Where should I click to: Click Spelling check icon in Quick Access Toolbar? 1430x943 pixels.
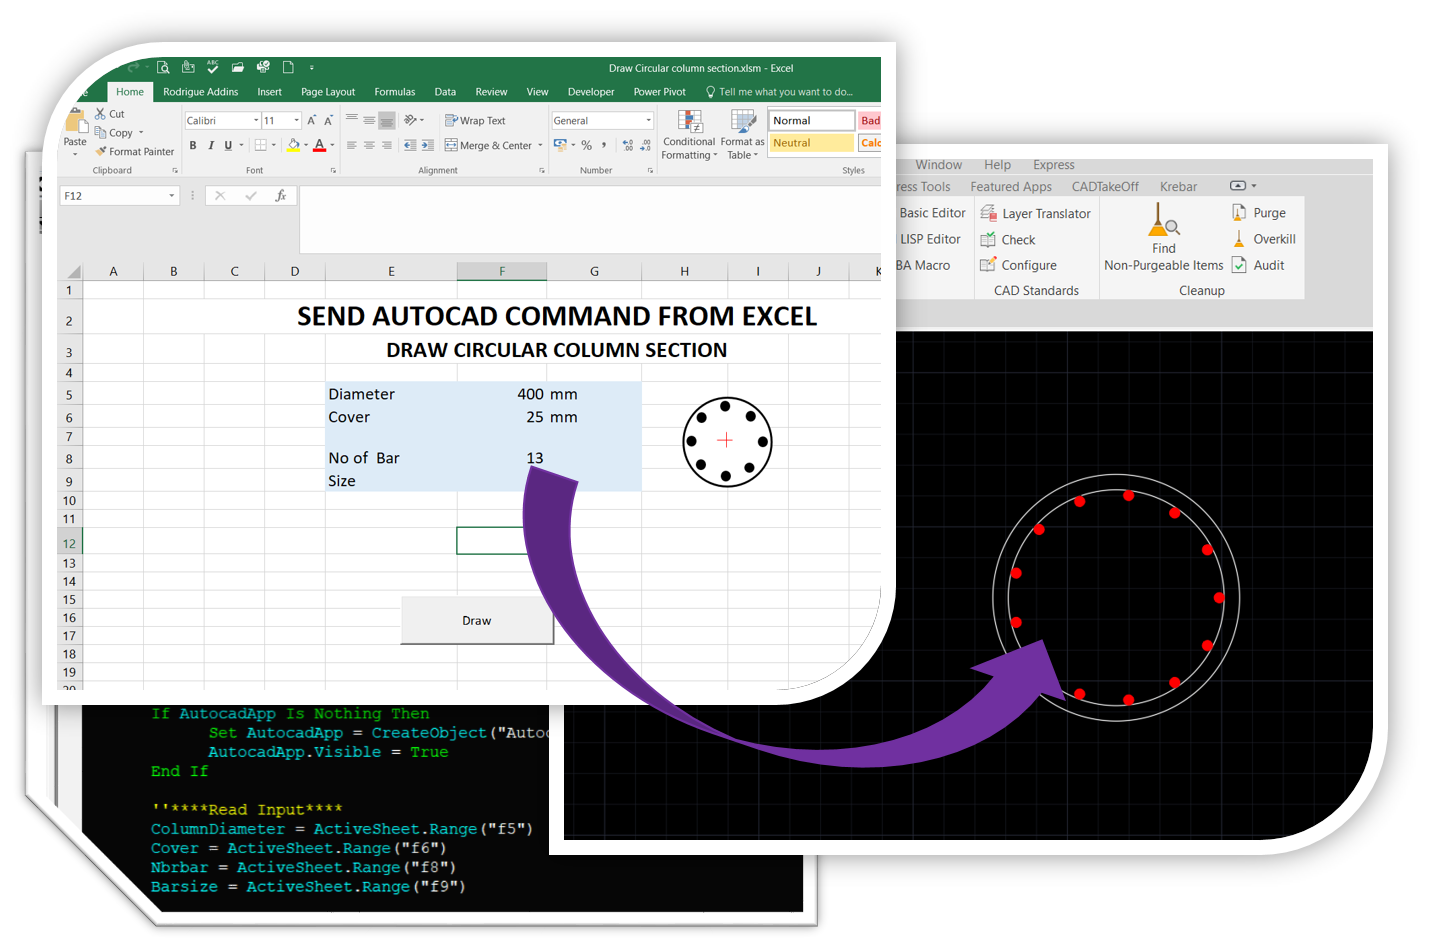[x=212, y=67]
